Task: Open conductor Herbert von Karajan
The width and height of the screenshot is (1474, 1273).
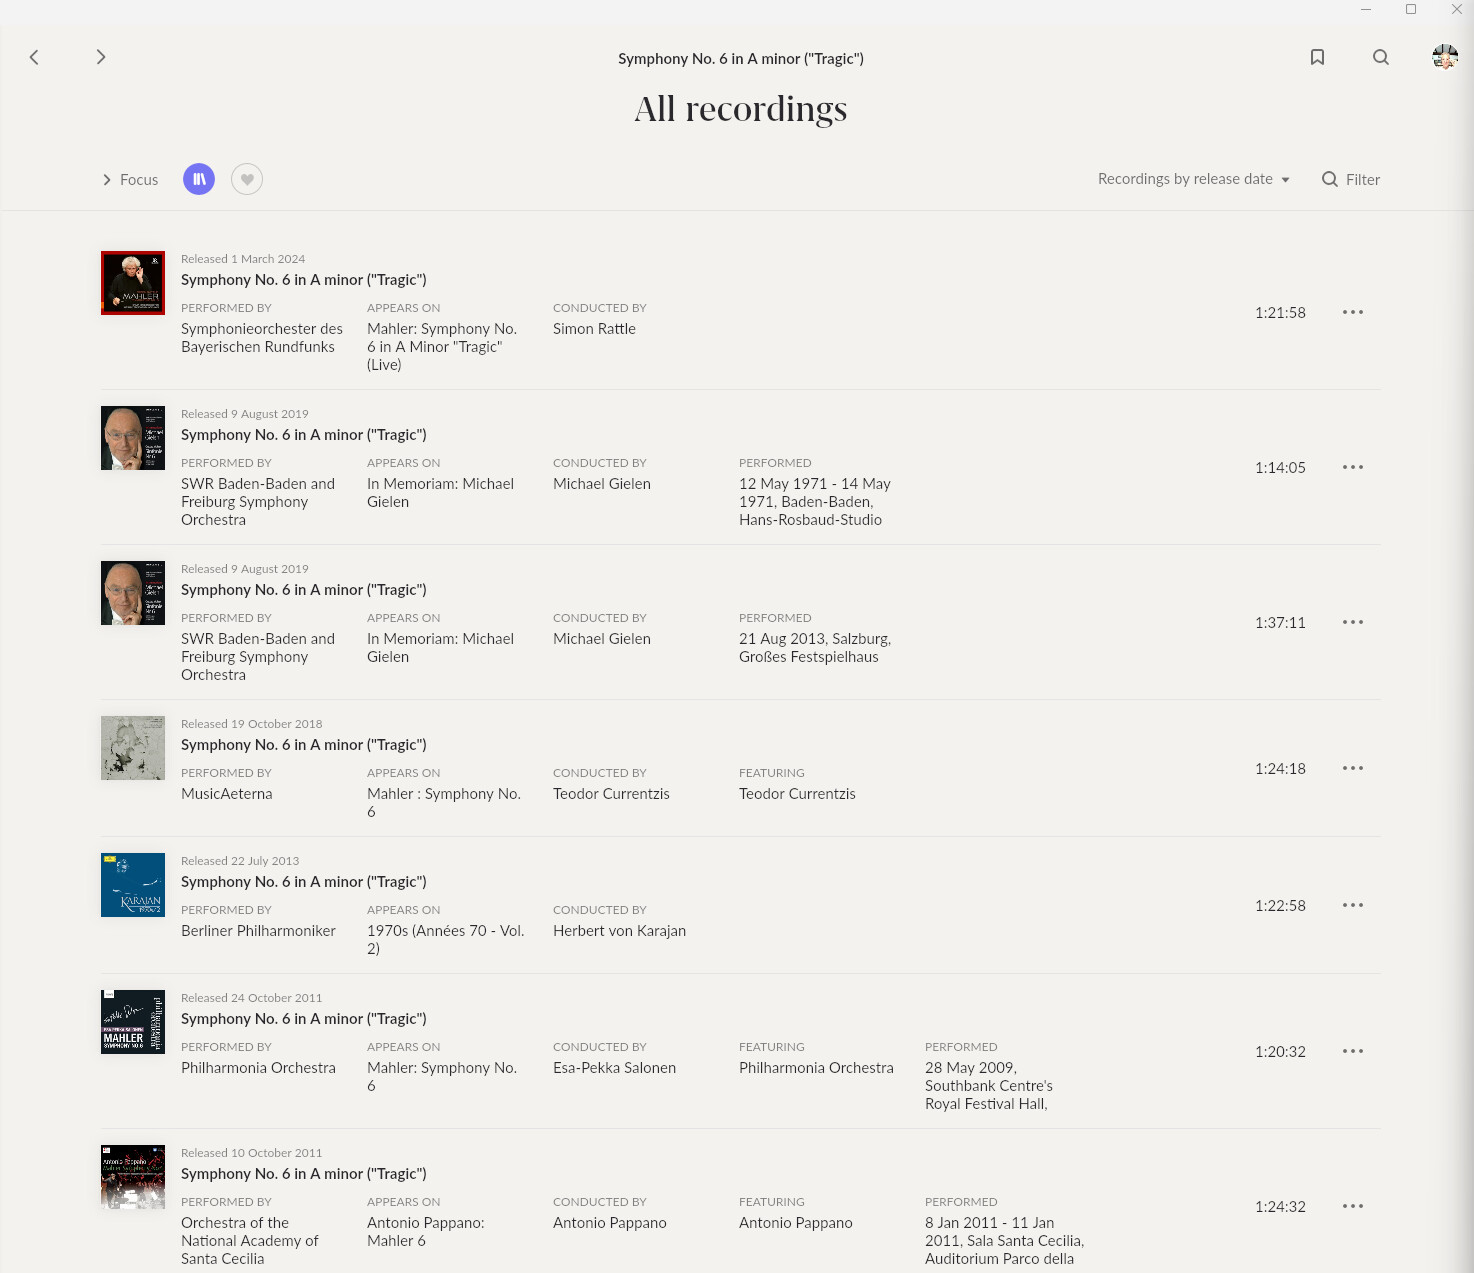Action: 619,931
